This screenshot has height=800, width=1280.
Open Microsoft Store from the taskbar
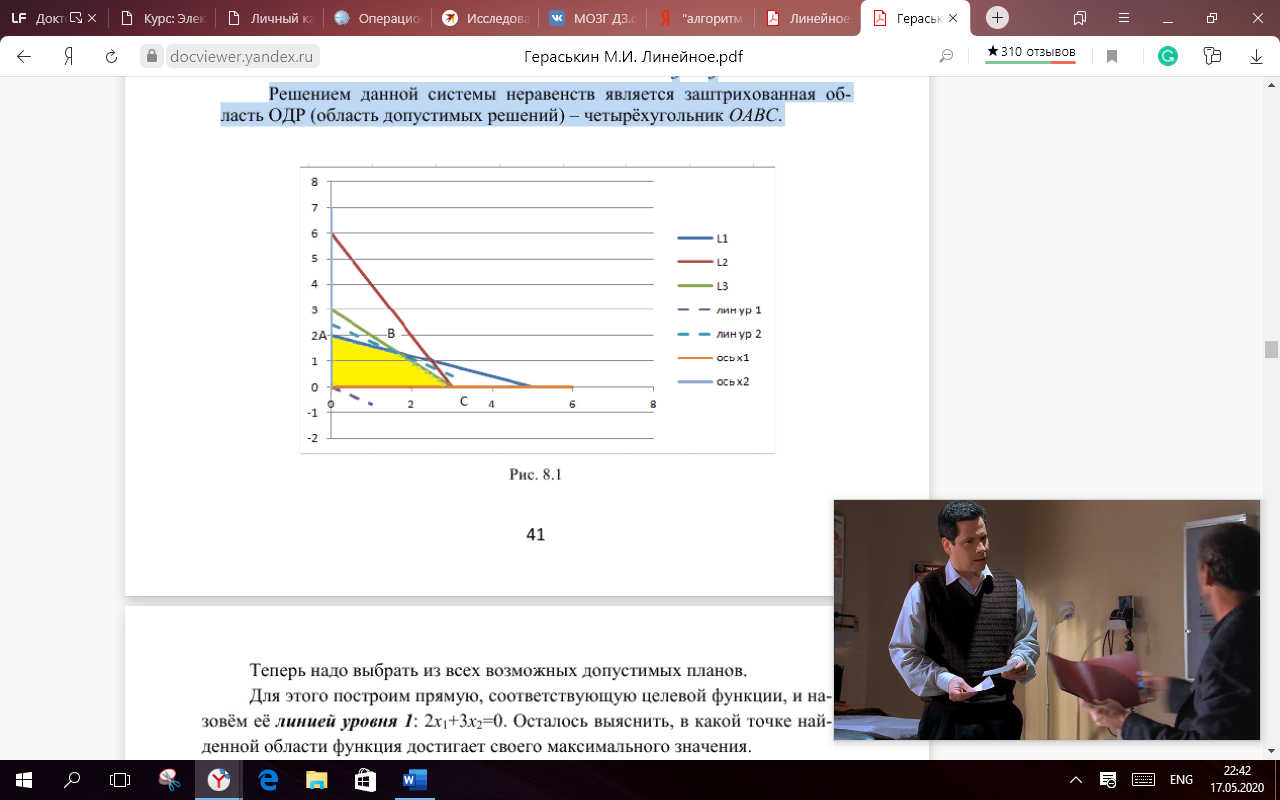(364, 779)
